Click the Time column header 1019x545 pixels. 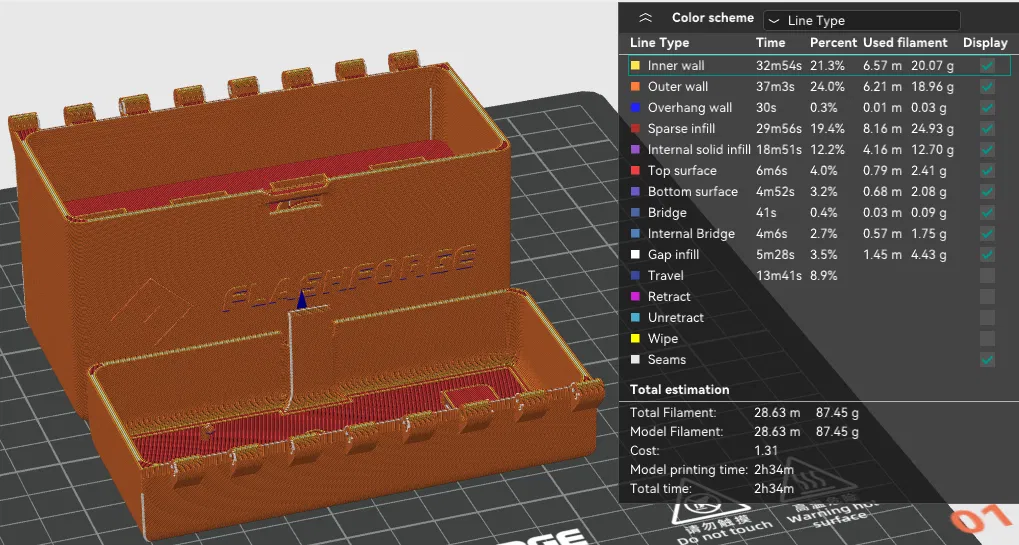pyautogui.click(x=771, y=43)
